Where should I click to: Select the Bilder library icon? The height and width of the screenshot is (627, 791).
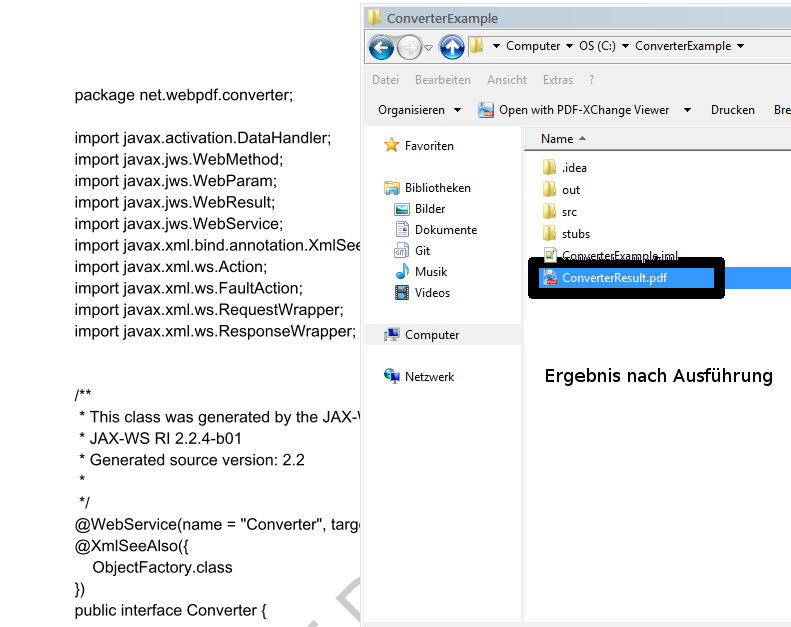click(x=402, y=209)
